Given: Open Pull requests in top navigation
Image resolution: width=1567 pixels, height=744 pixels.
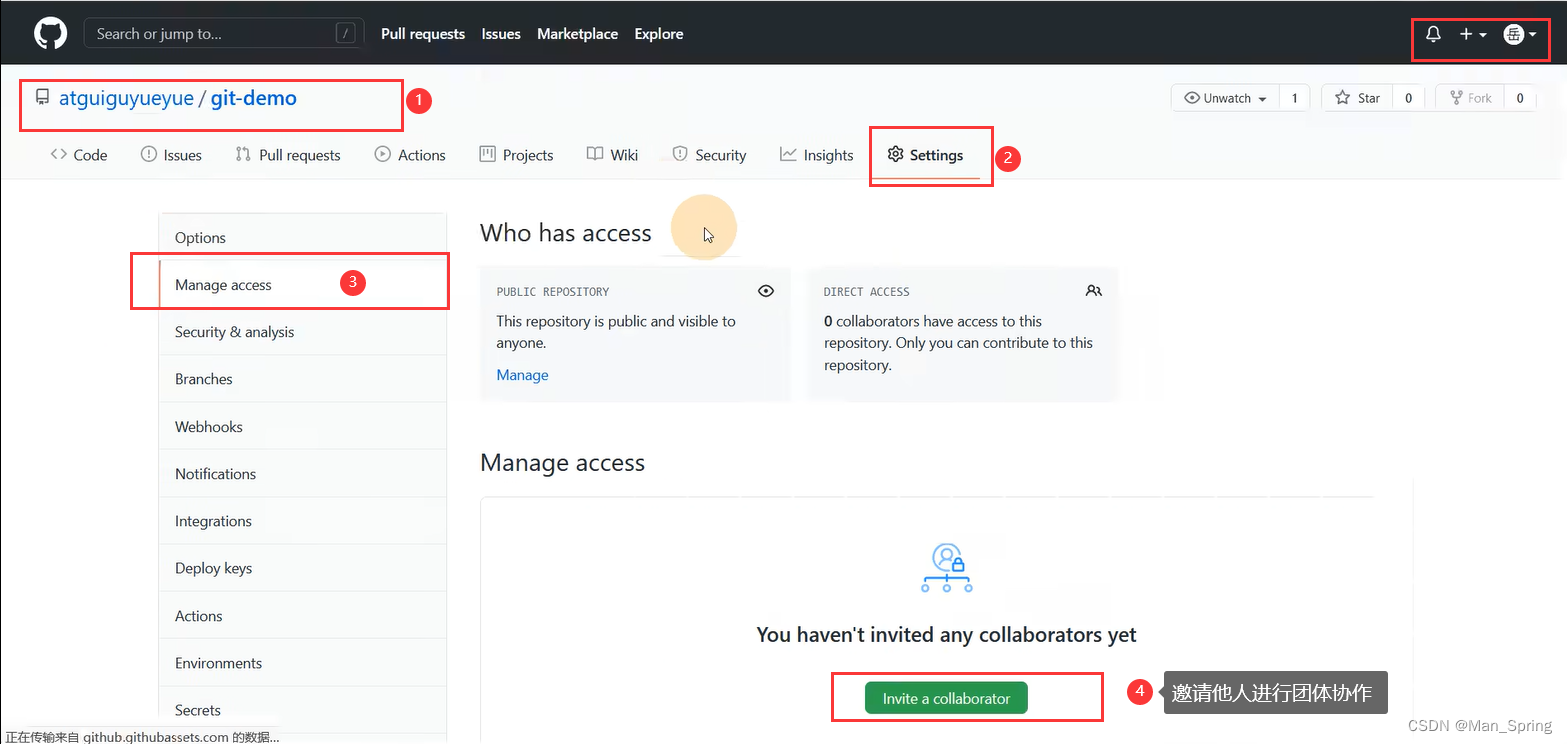Looking at the screenshot, I should click(423, 34).
